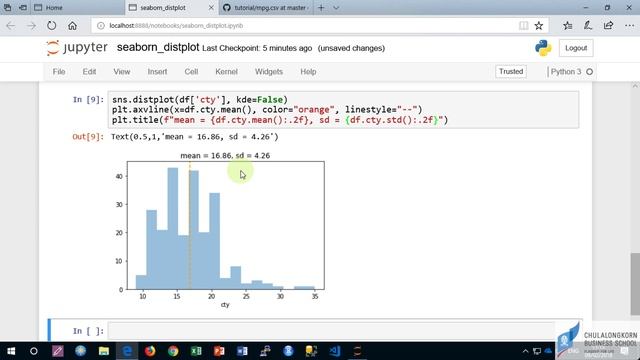Open PowerPoint from taskbar
The height and width of the screenshot is (360, 640).
219,351
